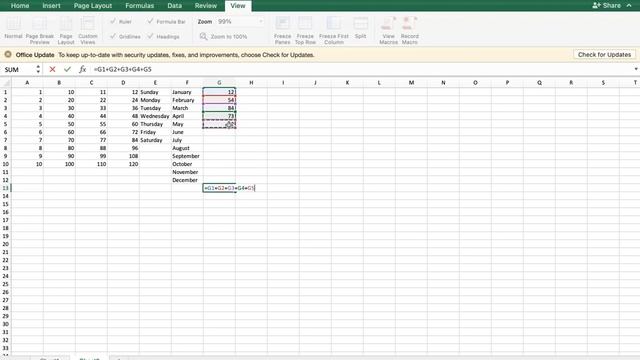Click the Zoom to 100% icon
The image size is (640, 360).
tap(203, 37)
